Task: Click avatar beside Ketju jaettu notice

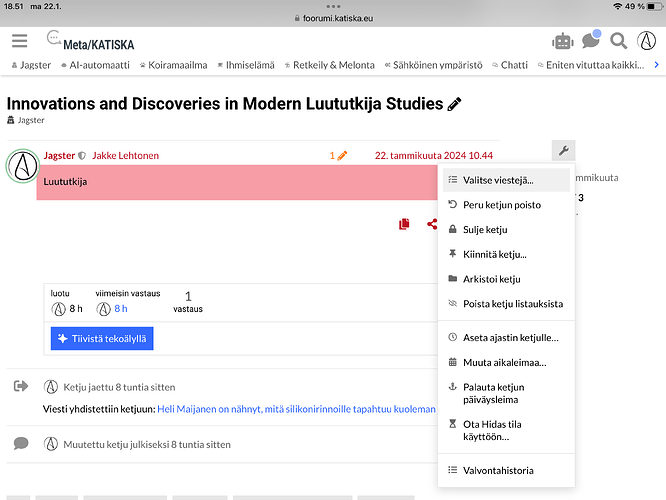Action: (51, 387)
